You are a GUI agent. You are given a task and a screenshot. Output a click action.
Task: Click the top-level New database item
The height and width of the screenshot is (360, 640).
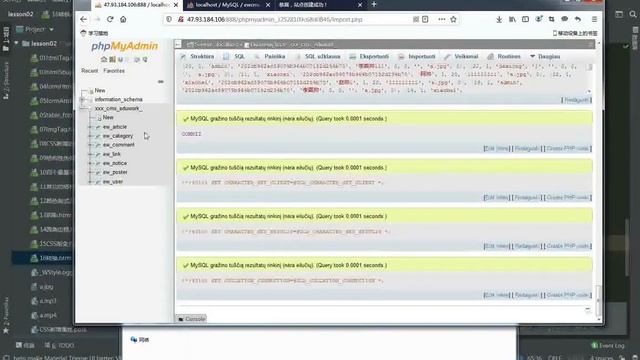pyautogui.click(x=100, y=91)
